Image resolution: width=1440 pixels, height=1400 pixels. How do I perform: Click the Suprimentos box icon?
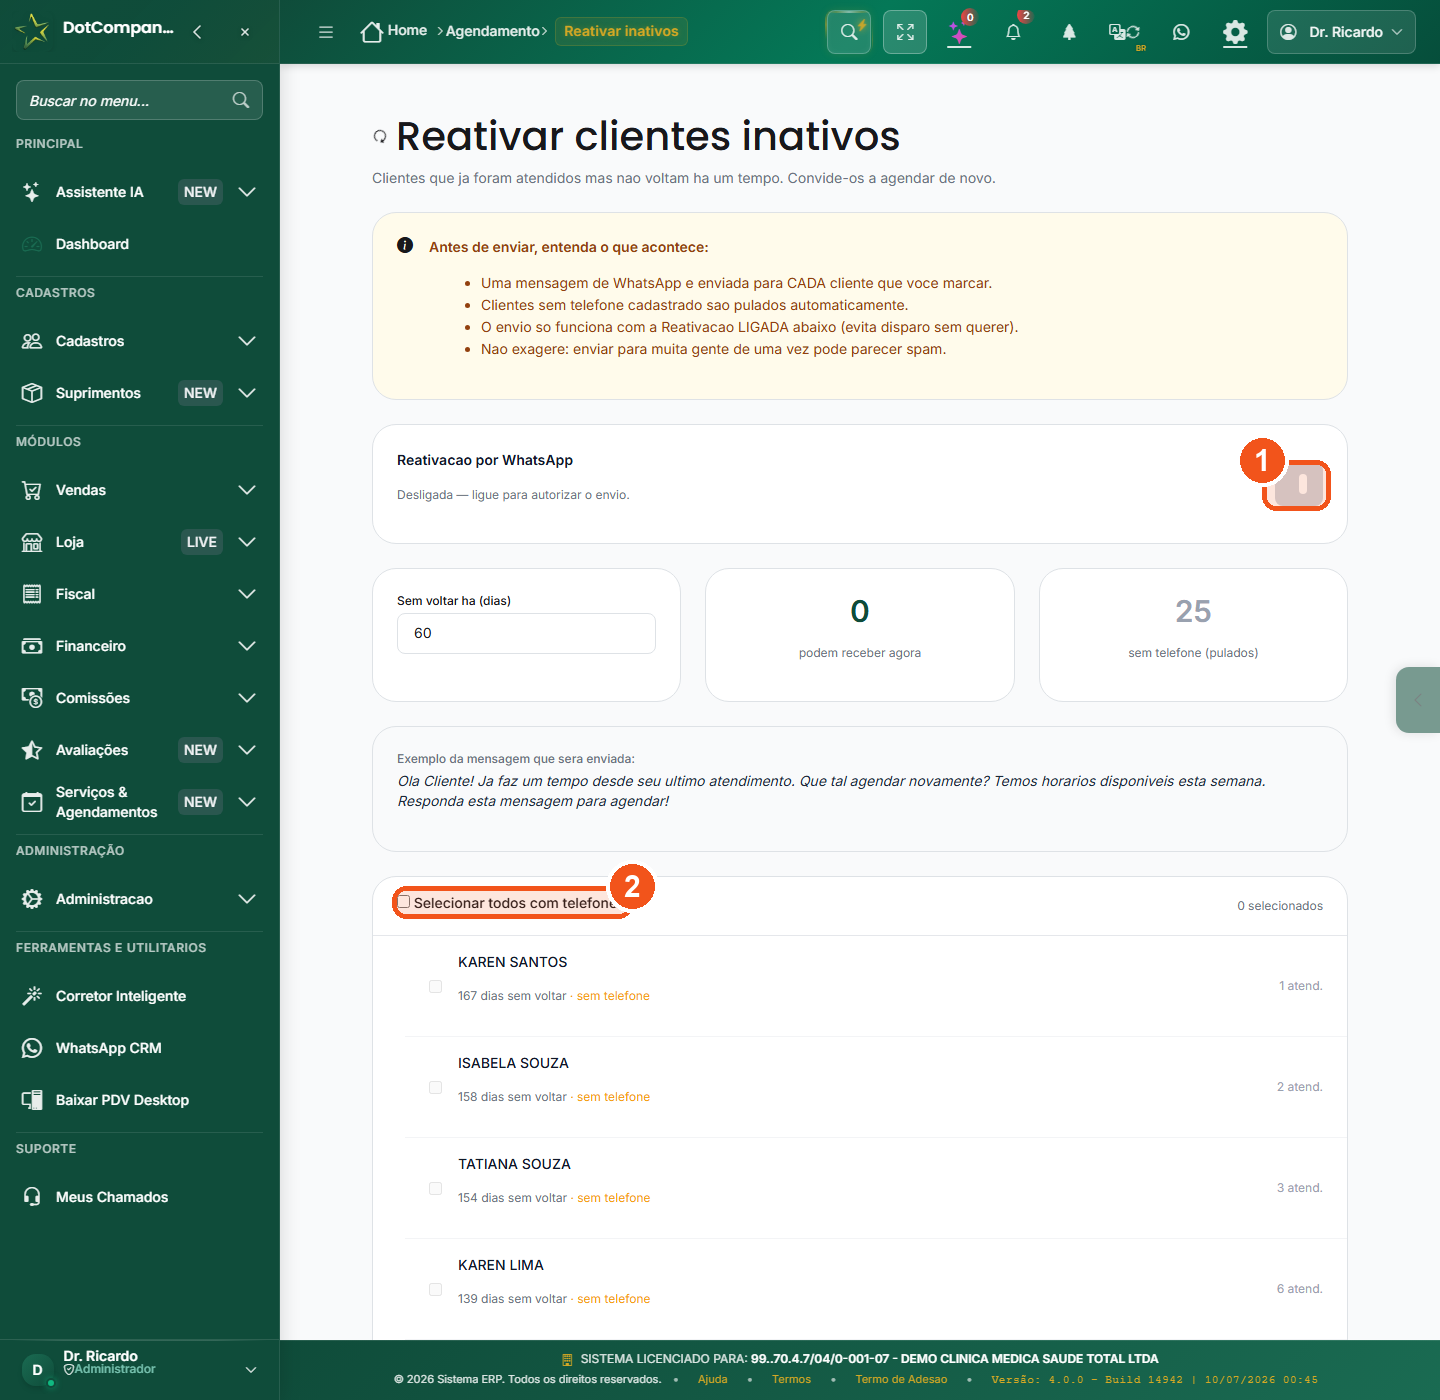pyautogui.click(x=32, y=393)
